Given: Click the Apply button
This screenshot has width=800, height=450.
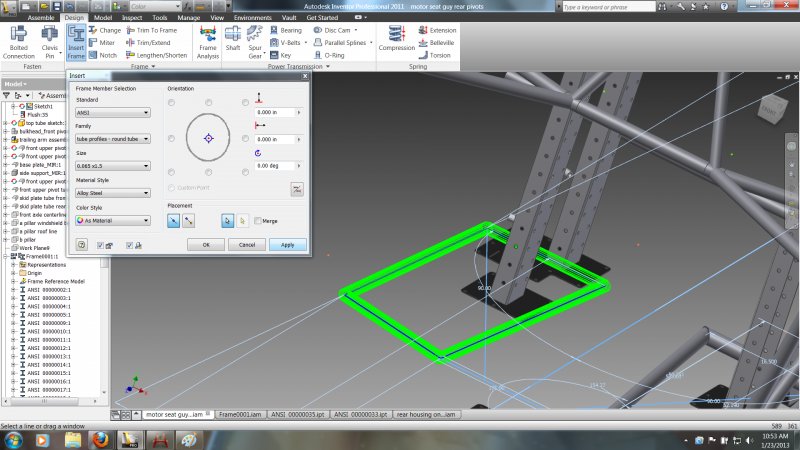Looking at the screenshot, I should pos(287,244).
